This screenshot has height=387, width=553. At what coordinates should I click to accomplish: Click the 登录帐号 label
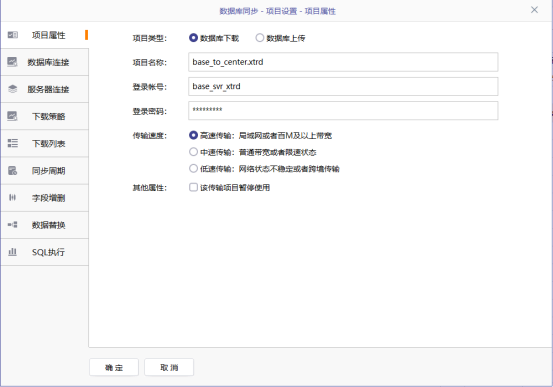tap(150, 87)
